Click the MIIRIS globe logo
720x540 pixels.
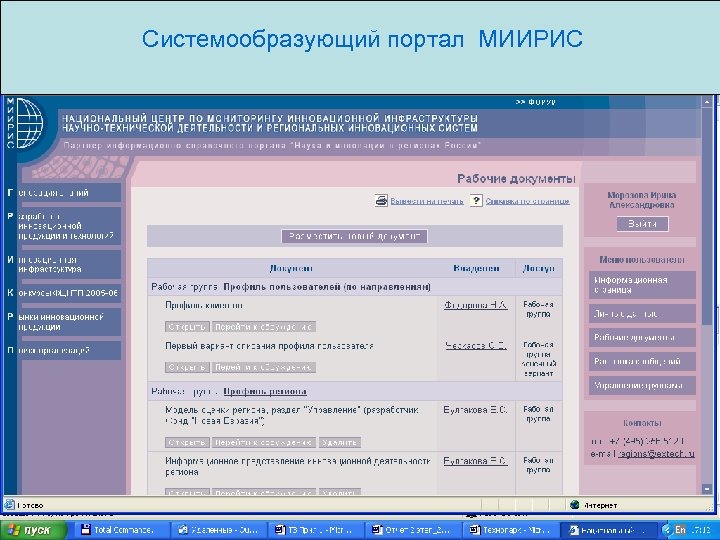coord(28,123)
